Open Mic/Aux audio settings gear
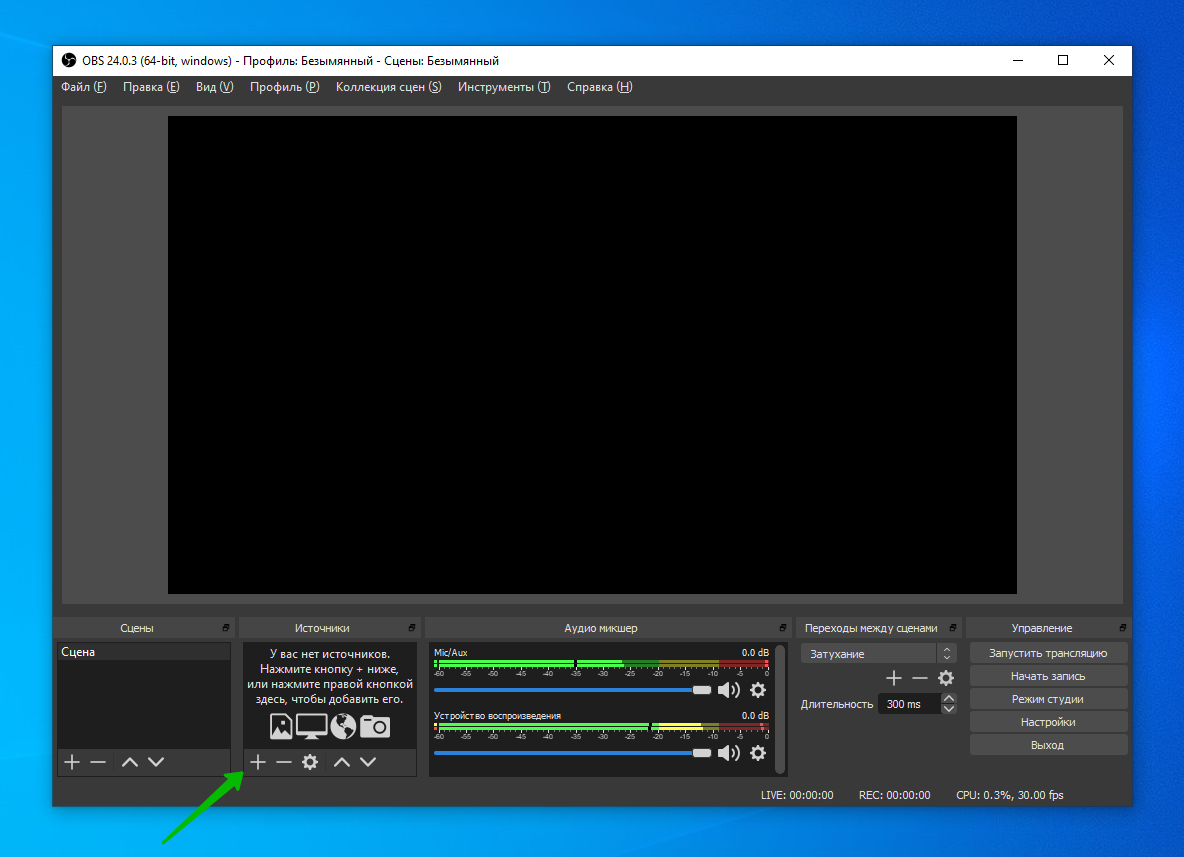The image size is (1184, 857). (x=758, y=690)
